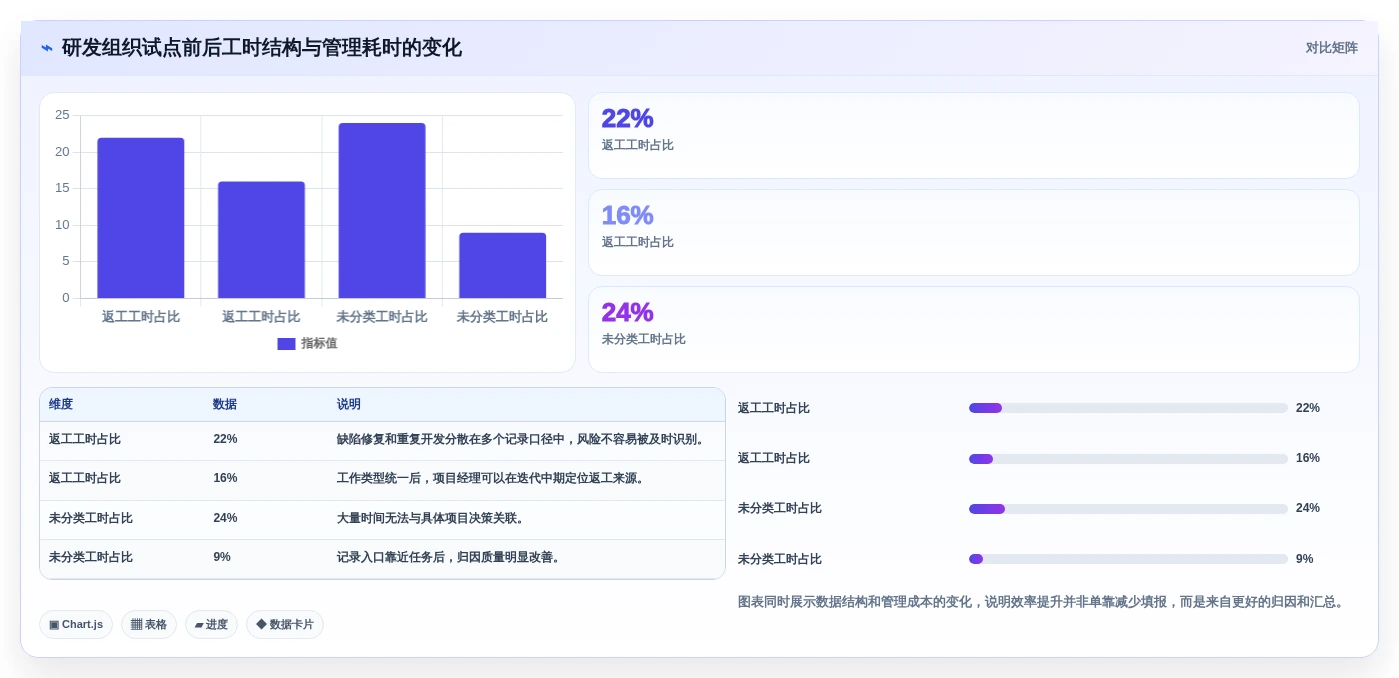Click 返工工时占比 label beside 16% progress bar
This screenshot has height=678, width=1399.
click(774, 459)
